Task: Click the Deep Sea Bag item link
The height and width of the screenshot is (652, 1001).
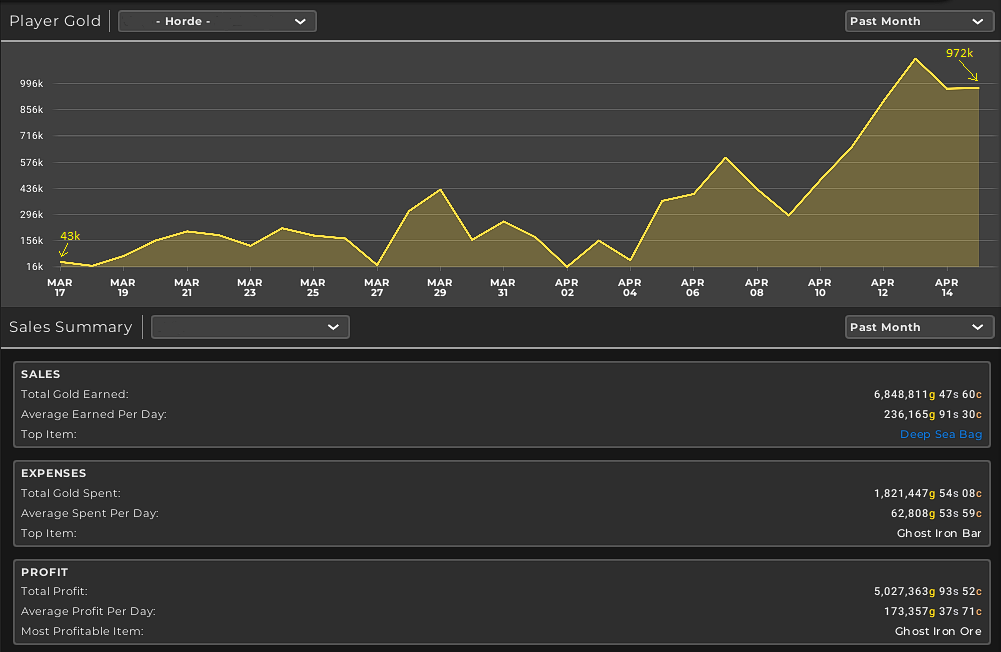Action: (941, 434)
